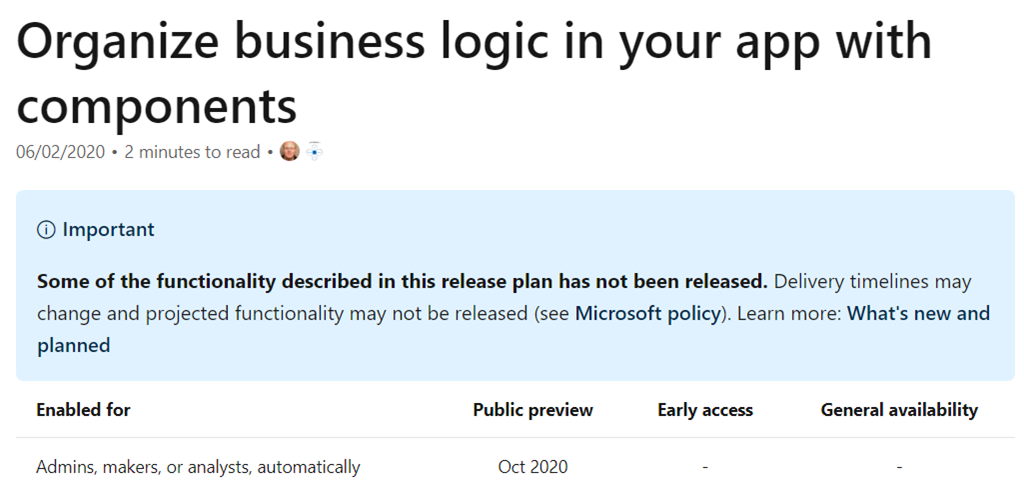Click the bold not been released sentence
This screenshot has width=1024, height=504.
click(x=402, y=281)
